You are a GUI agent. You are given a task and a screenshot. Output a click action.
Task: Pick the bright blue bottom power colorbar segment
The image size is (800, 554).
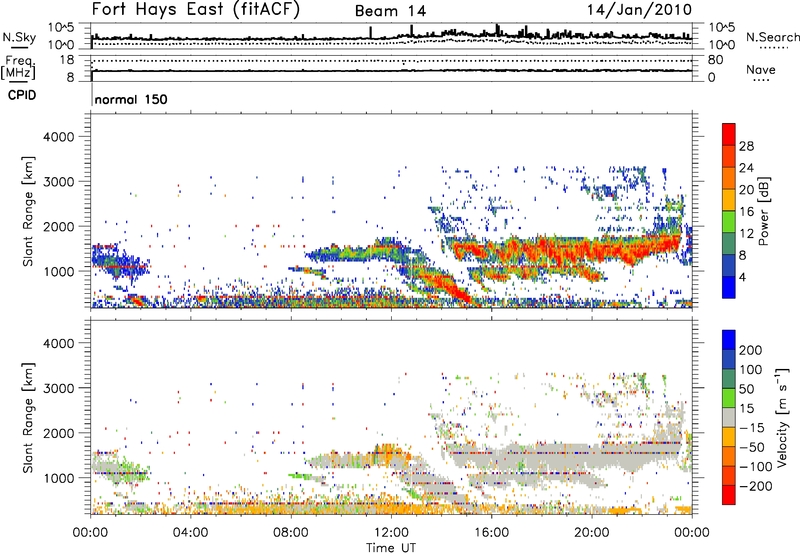tap(729, 287)
